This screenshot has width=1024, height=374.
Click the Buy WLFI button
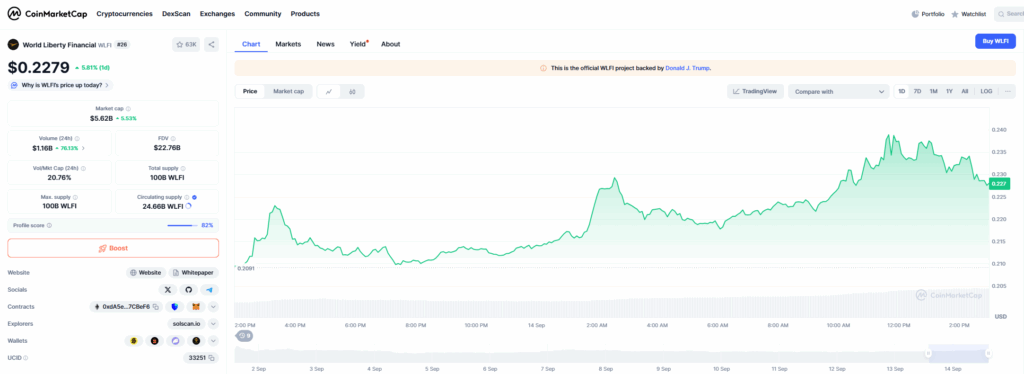tap(995, 41)
